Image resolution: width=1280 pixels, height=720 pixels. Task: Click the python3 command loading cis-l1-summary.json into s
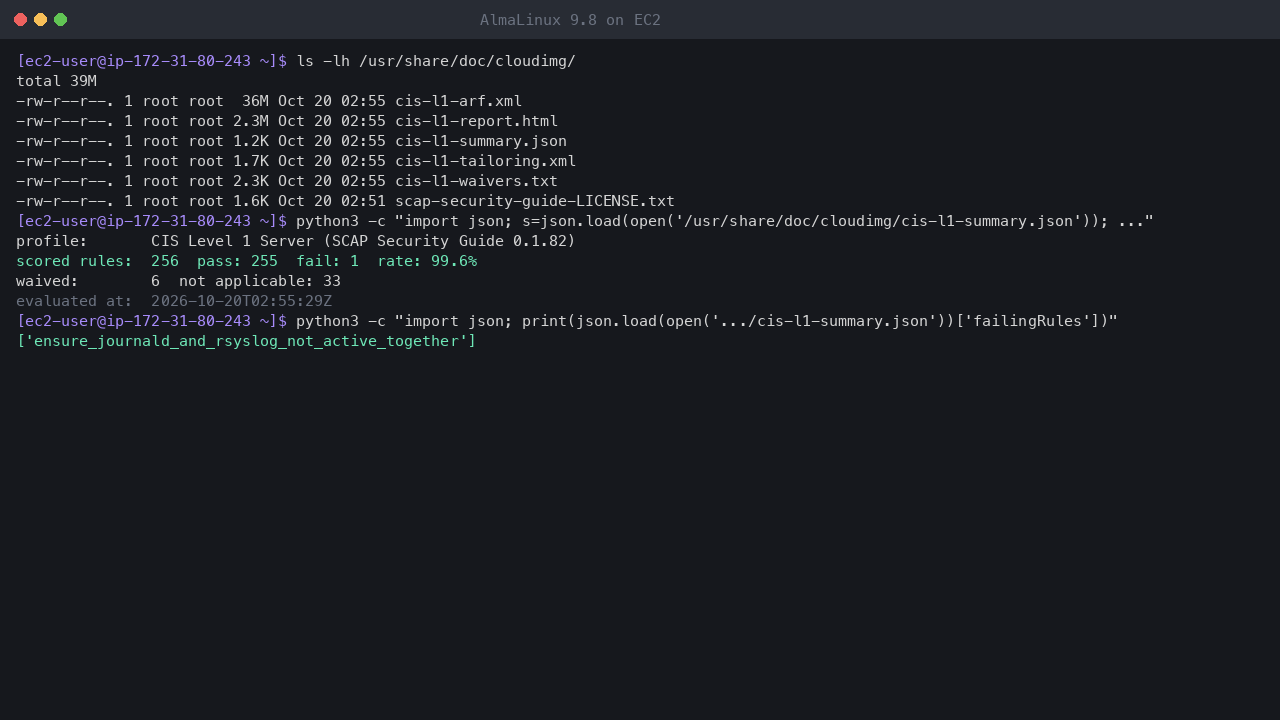pos(725,221)
